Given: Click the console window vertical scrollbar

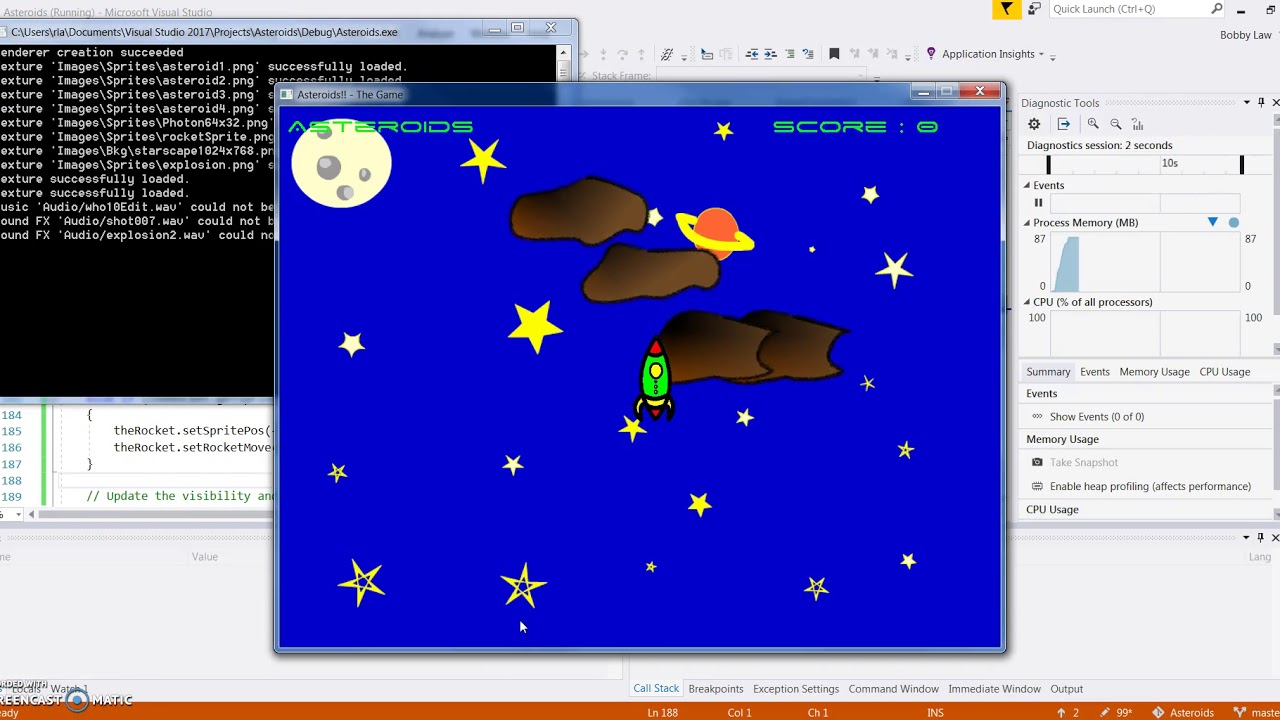Looking at the screenshot, I should pyautogui.click(x=564, y=62).
